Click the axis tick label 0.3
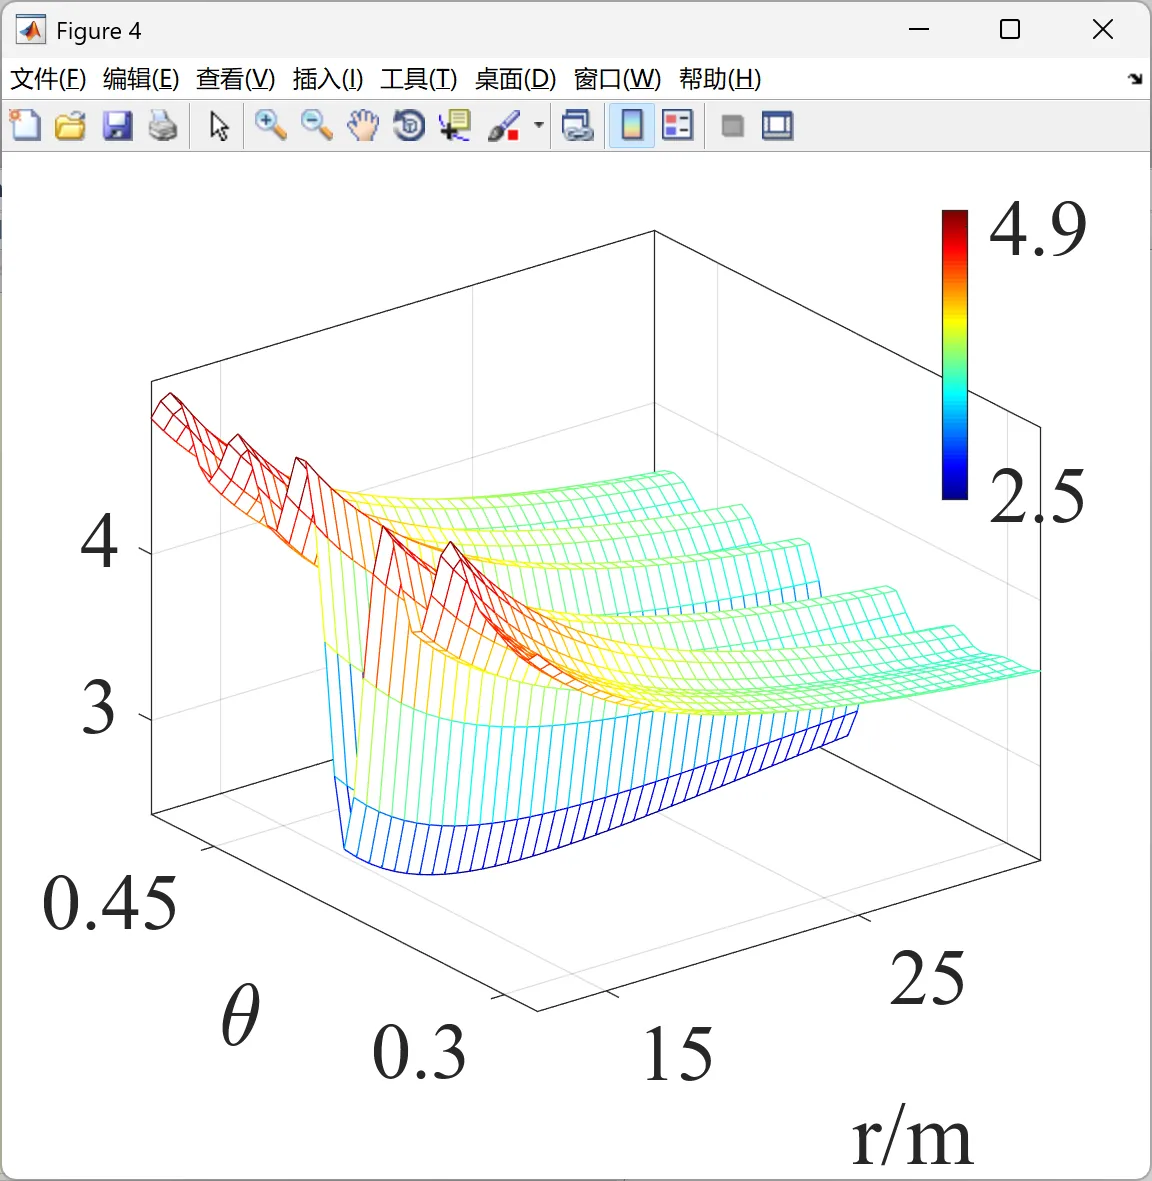Screen dimensions: 1152x1181 click(x=419, y=1051)
